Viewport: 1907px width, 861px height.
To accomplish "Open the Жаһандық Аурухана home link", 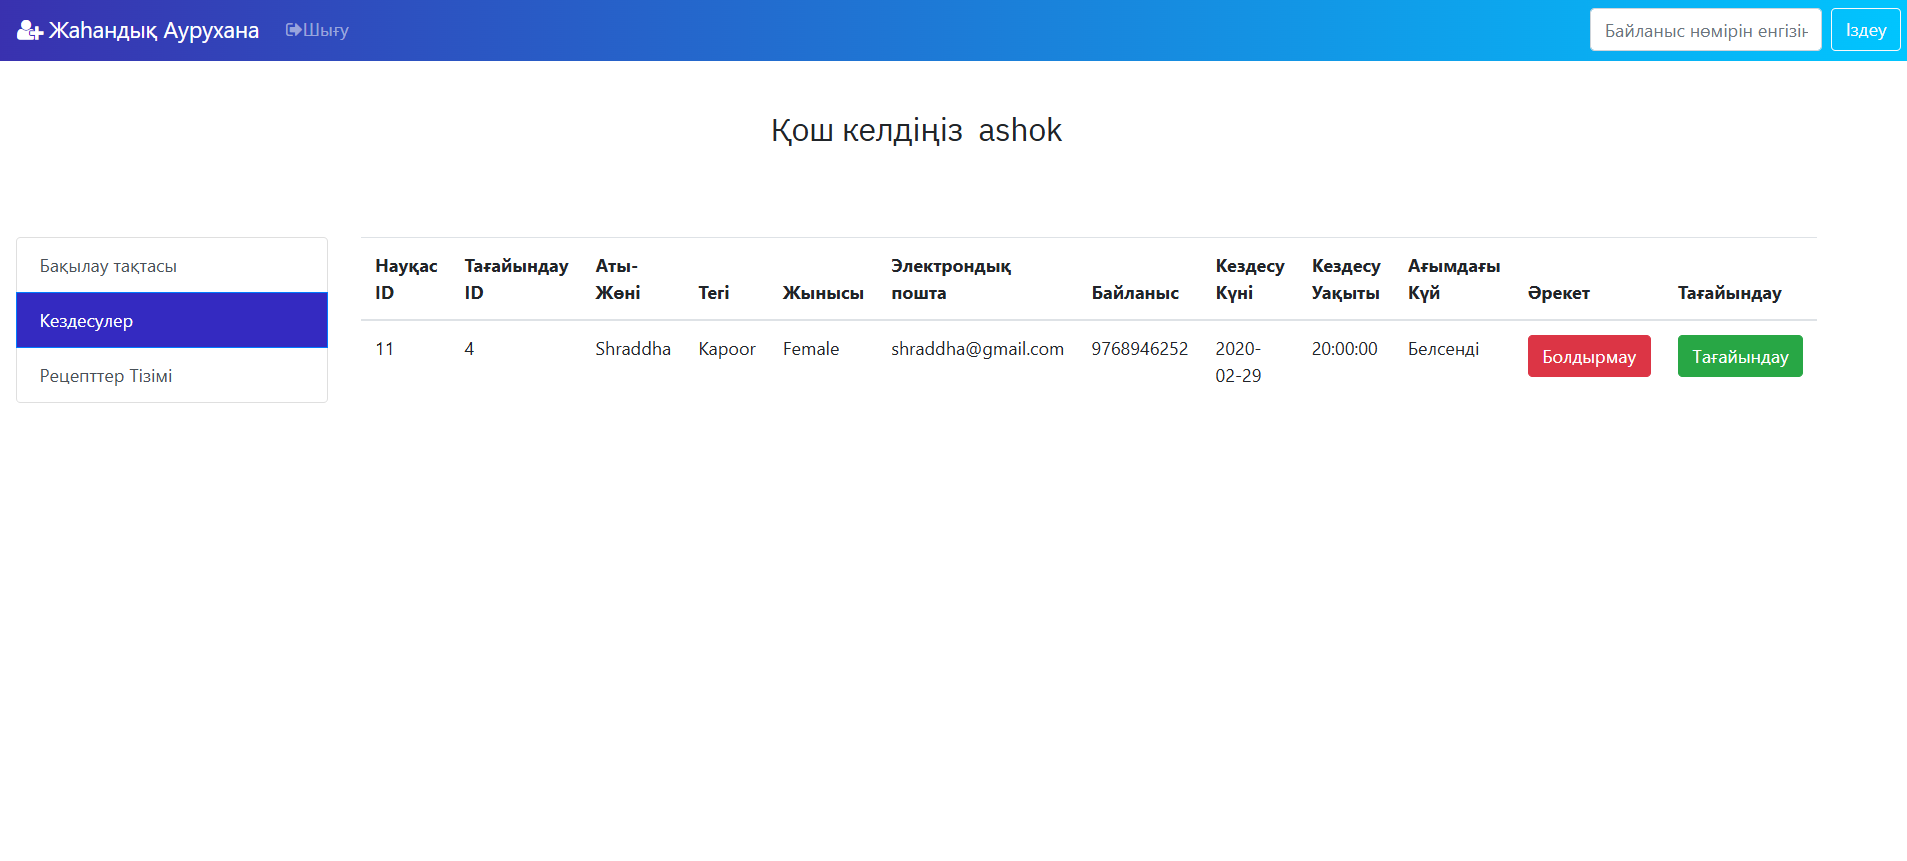I will [x=138, y=30].
